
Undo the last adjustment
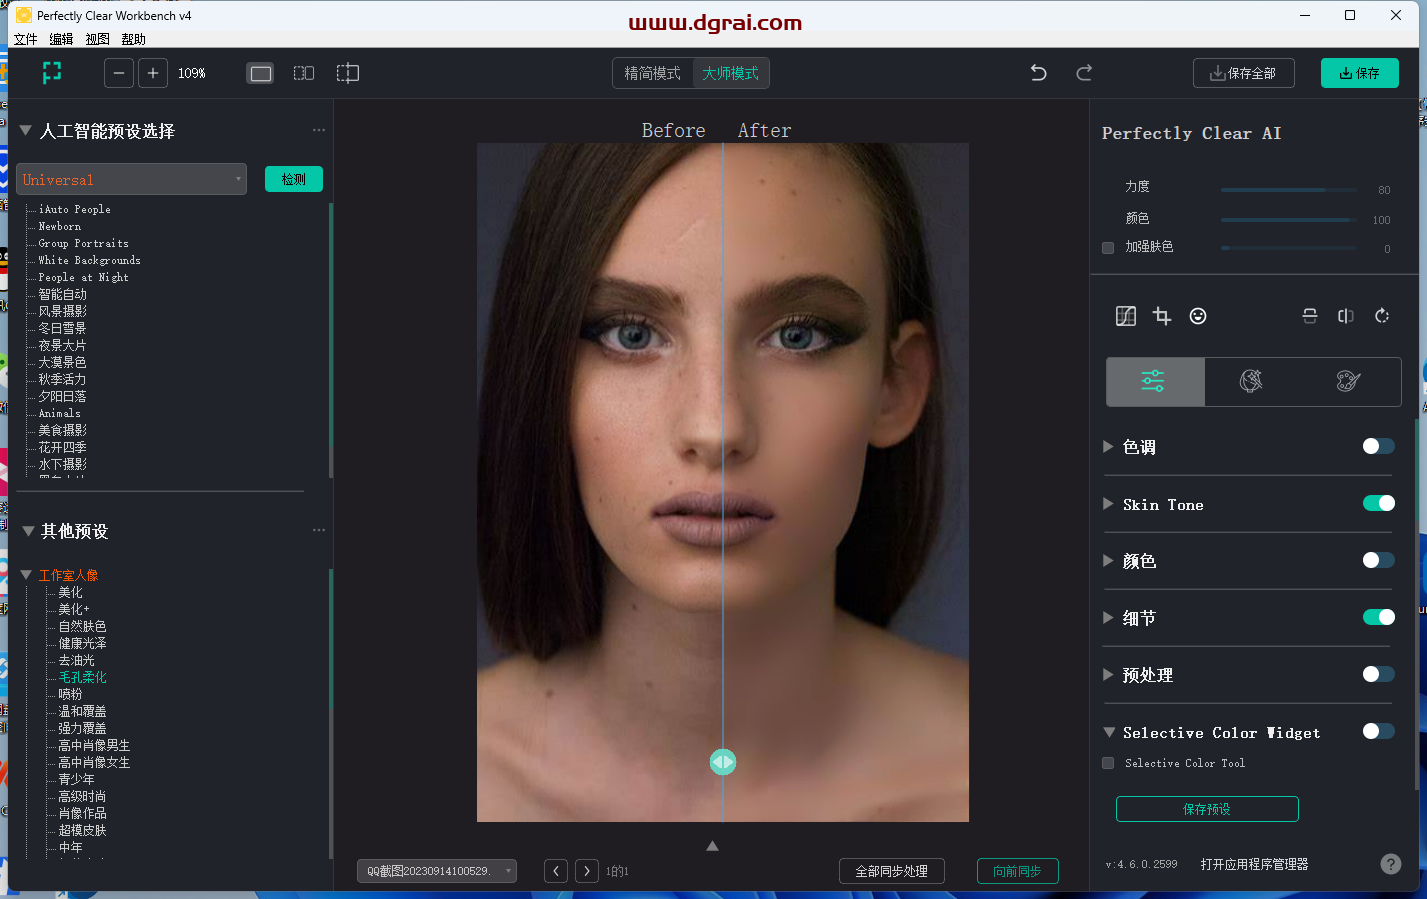(1039, 73)
